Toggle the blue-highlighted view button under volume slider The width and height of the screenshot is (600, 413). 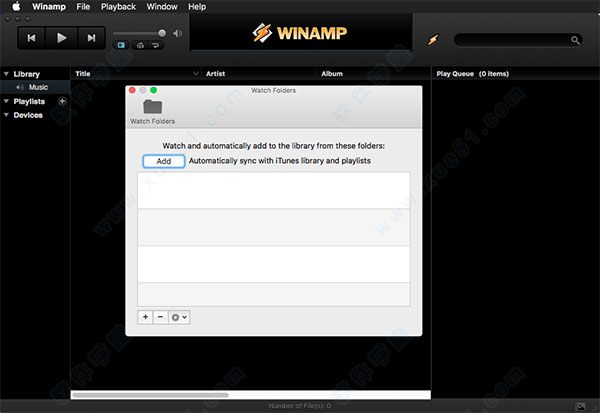click(x=121, y=45)
